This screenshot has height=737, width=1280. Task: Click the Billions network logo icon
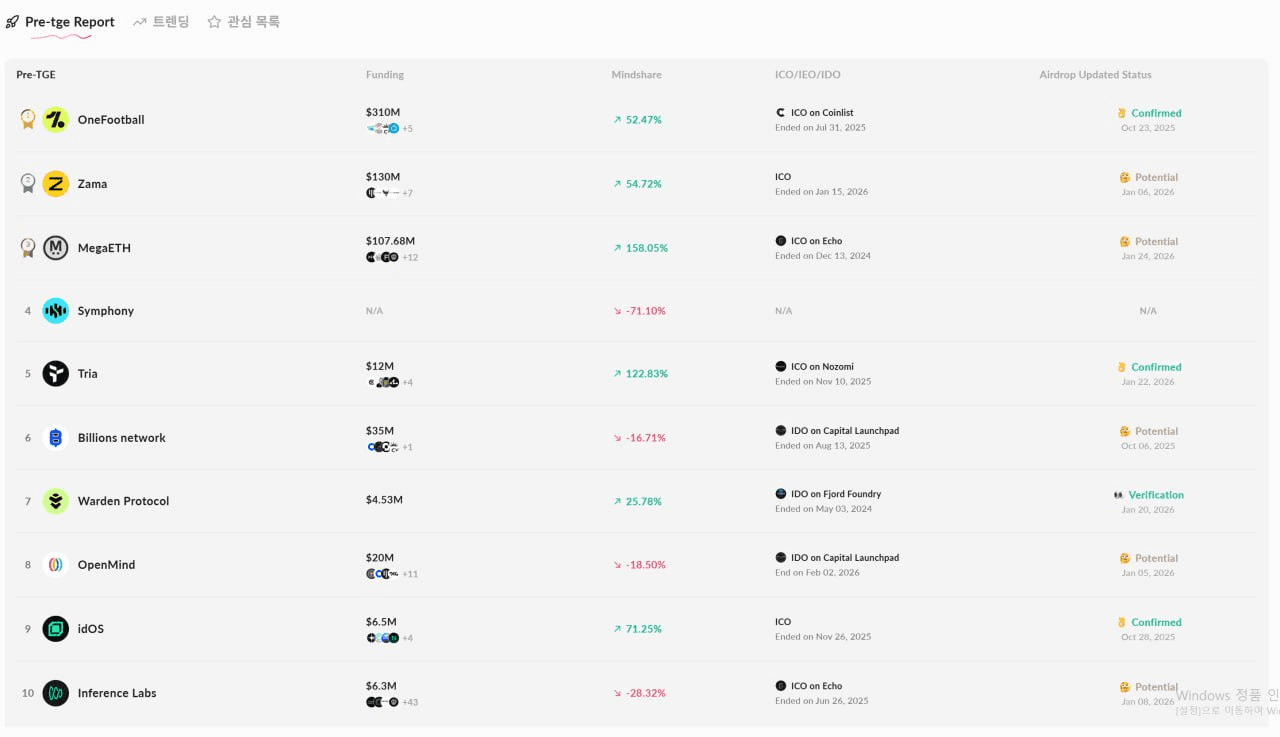55,438
